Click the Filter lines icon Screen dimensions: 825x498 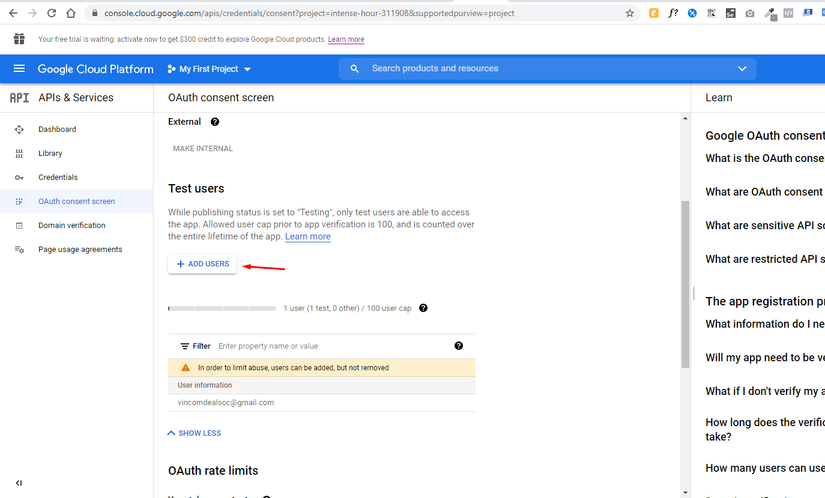[185, 346]
